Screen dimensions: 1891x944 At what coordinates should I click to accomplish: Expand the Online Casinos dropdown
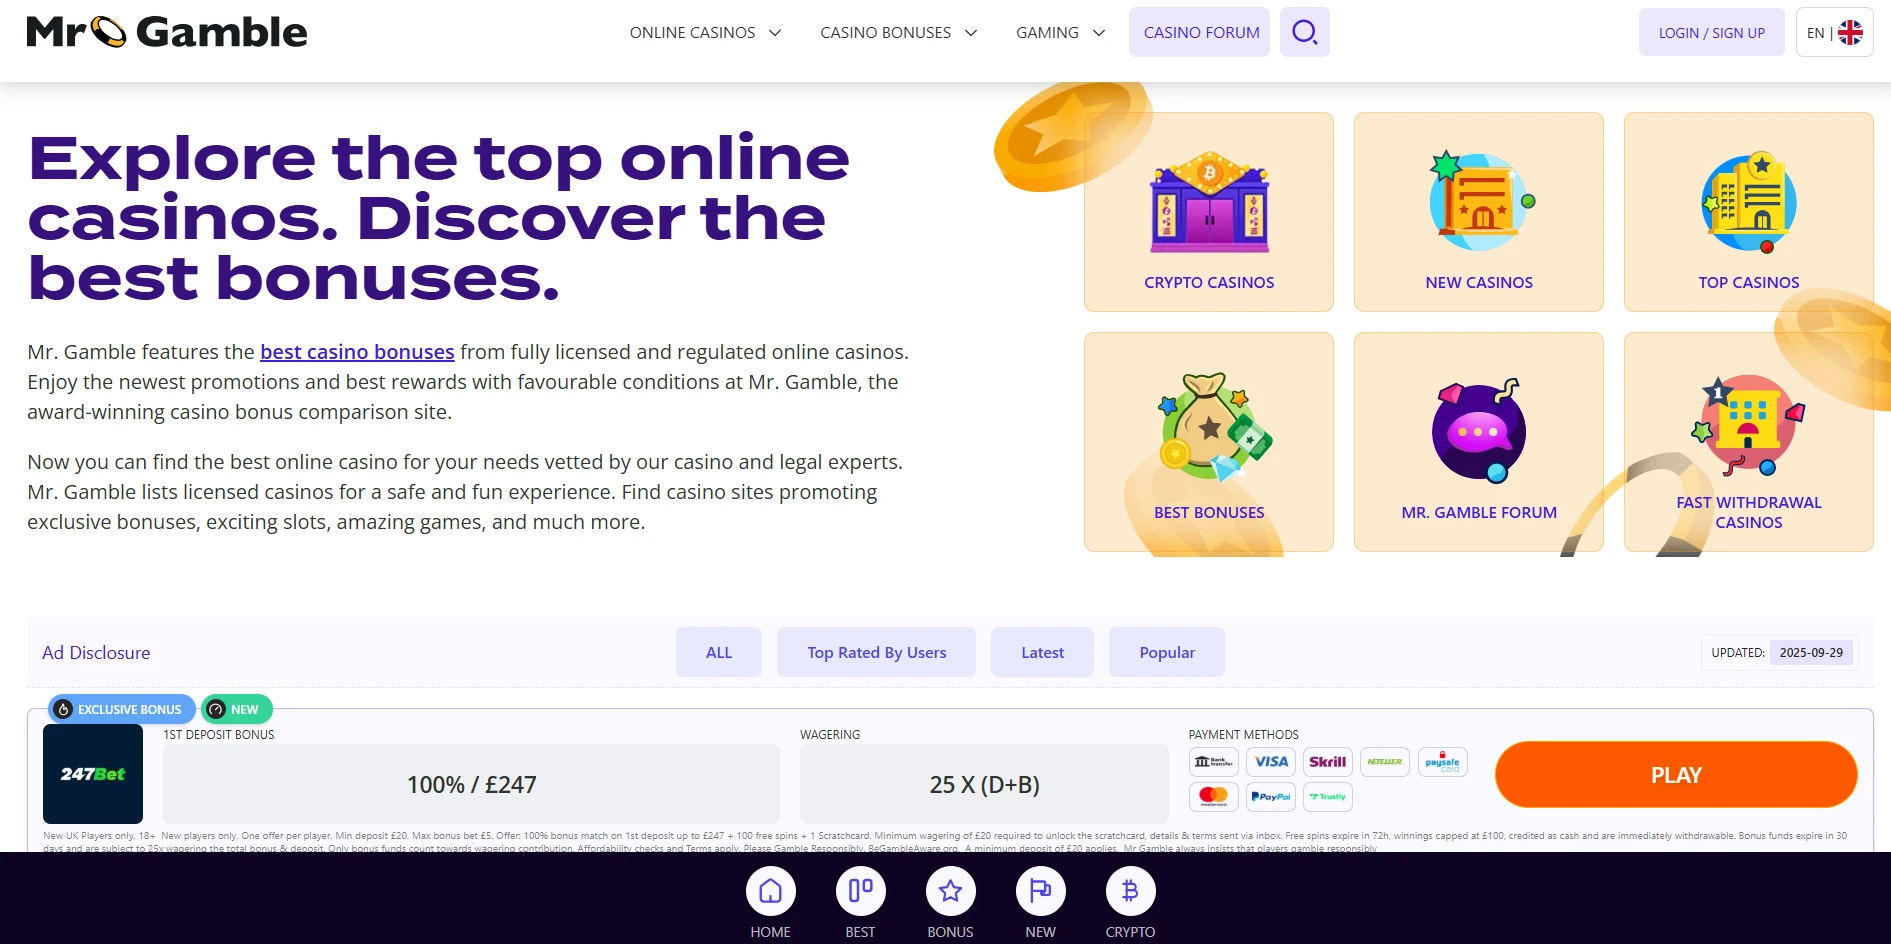click(705, 32)
